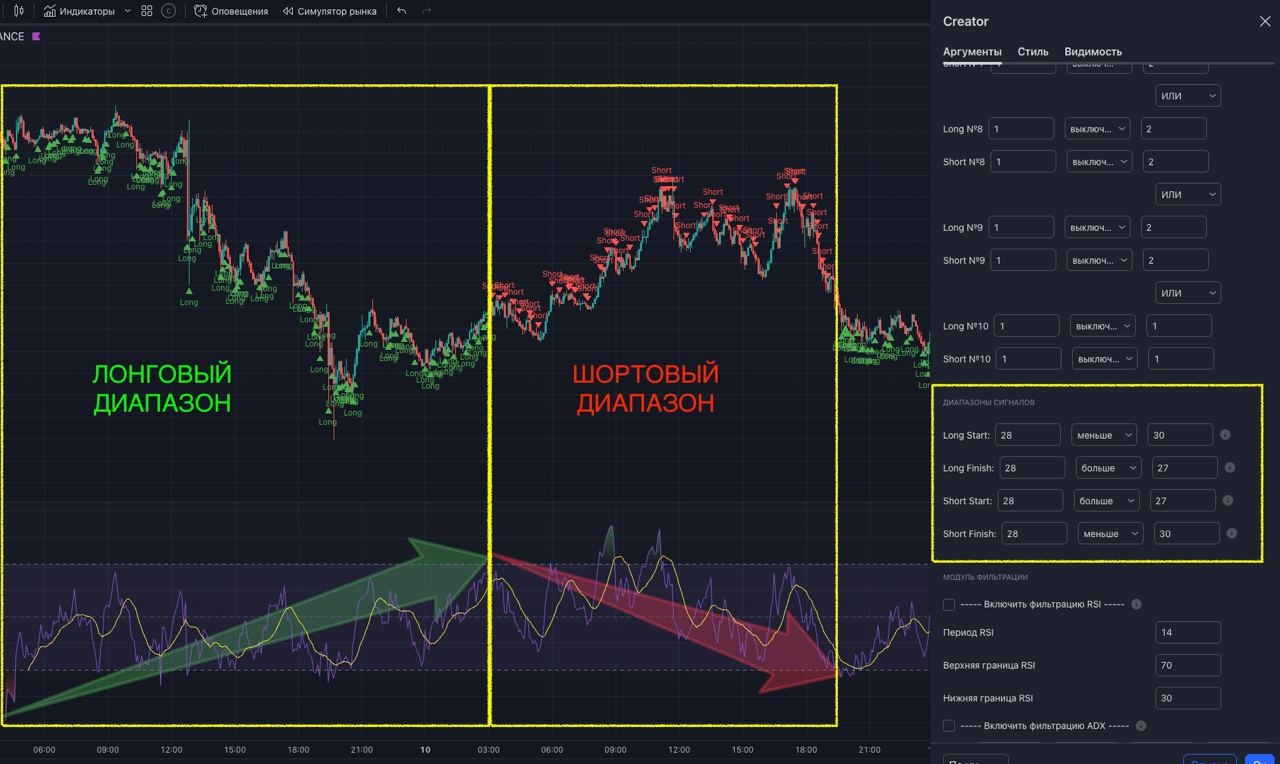Open the Long №8 condition dropdown

1097,129
